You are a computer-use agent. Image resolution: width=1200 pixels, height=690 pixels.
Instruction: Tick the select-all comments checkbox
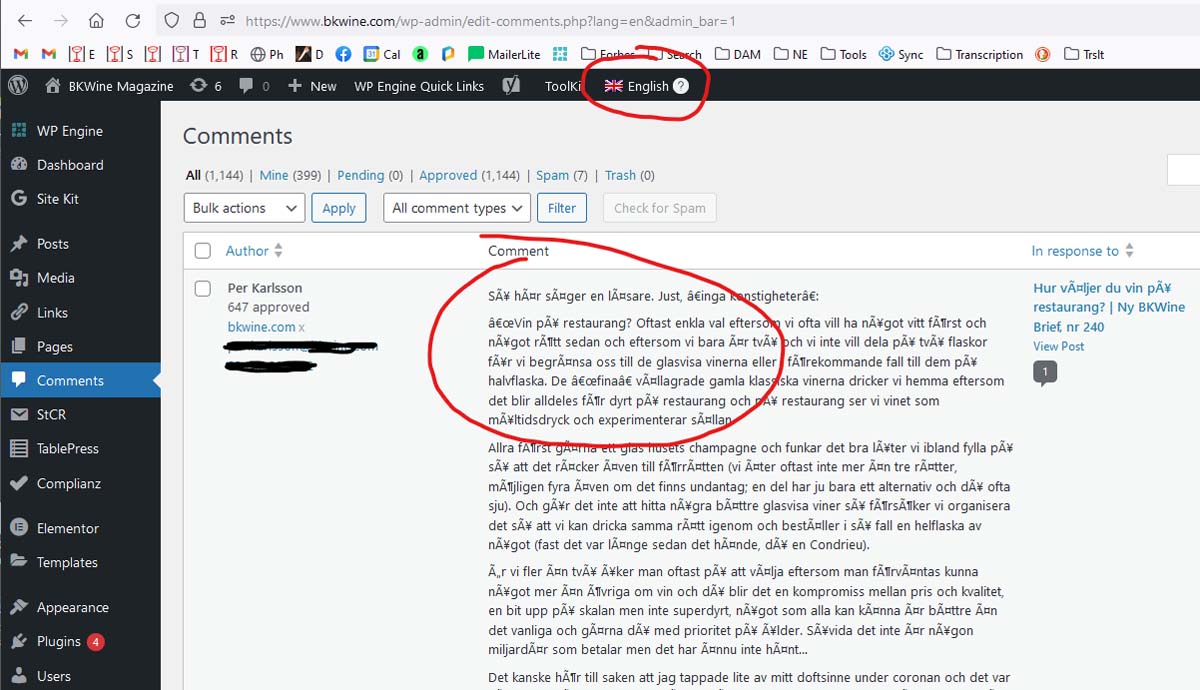pos(203,251)
